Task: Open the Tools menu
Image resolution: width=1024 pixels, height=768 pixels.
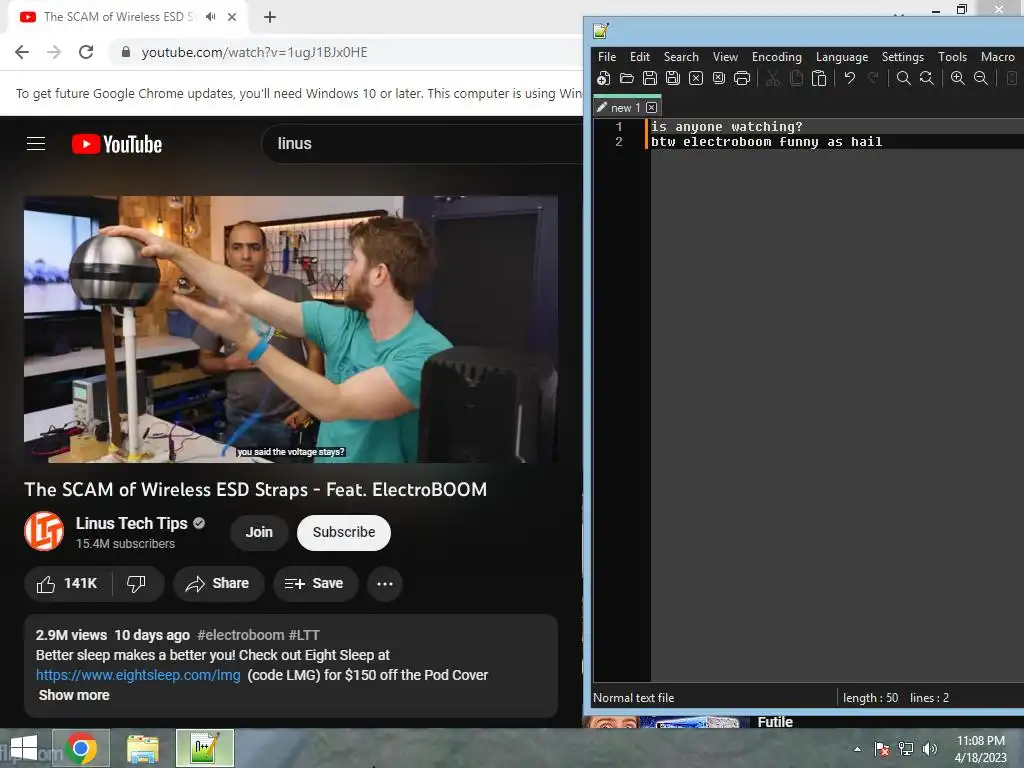Action: pyautogui.click(x=952, y=57)
